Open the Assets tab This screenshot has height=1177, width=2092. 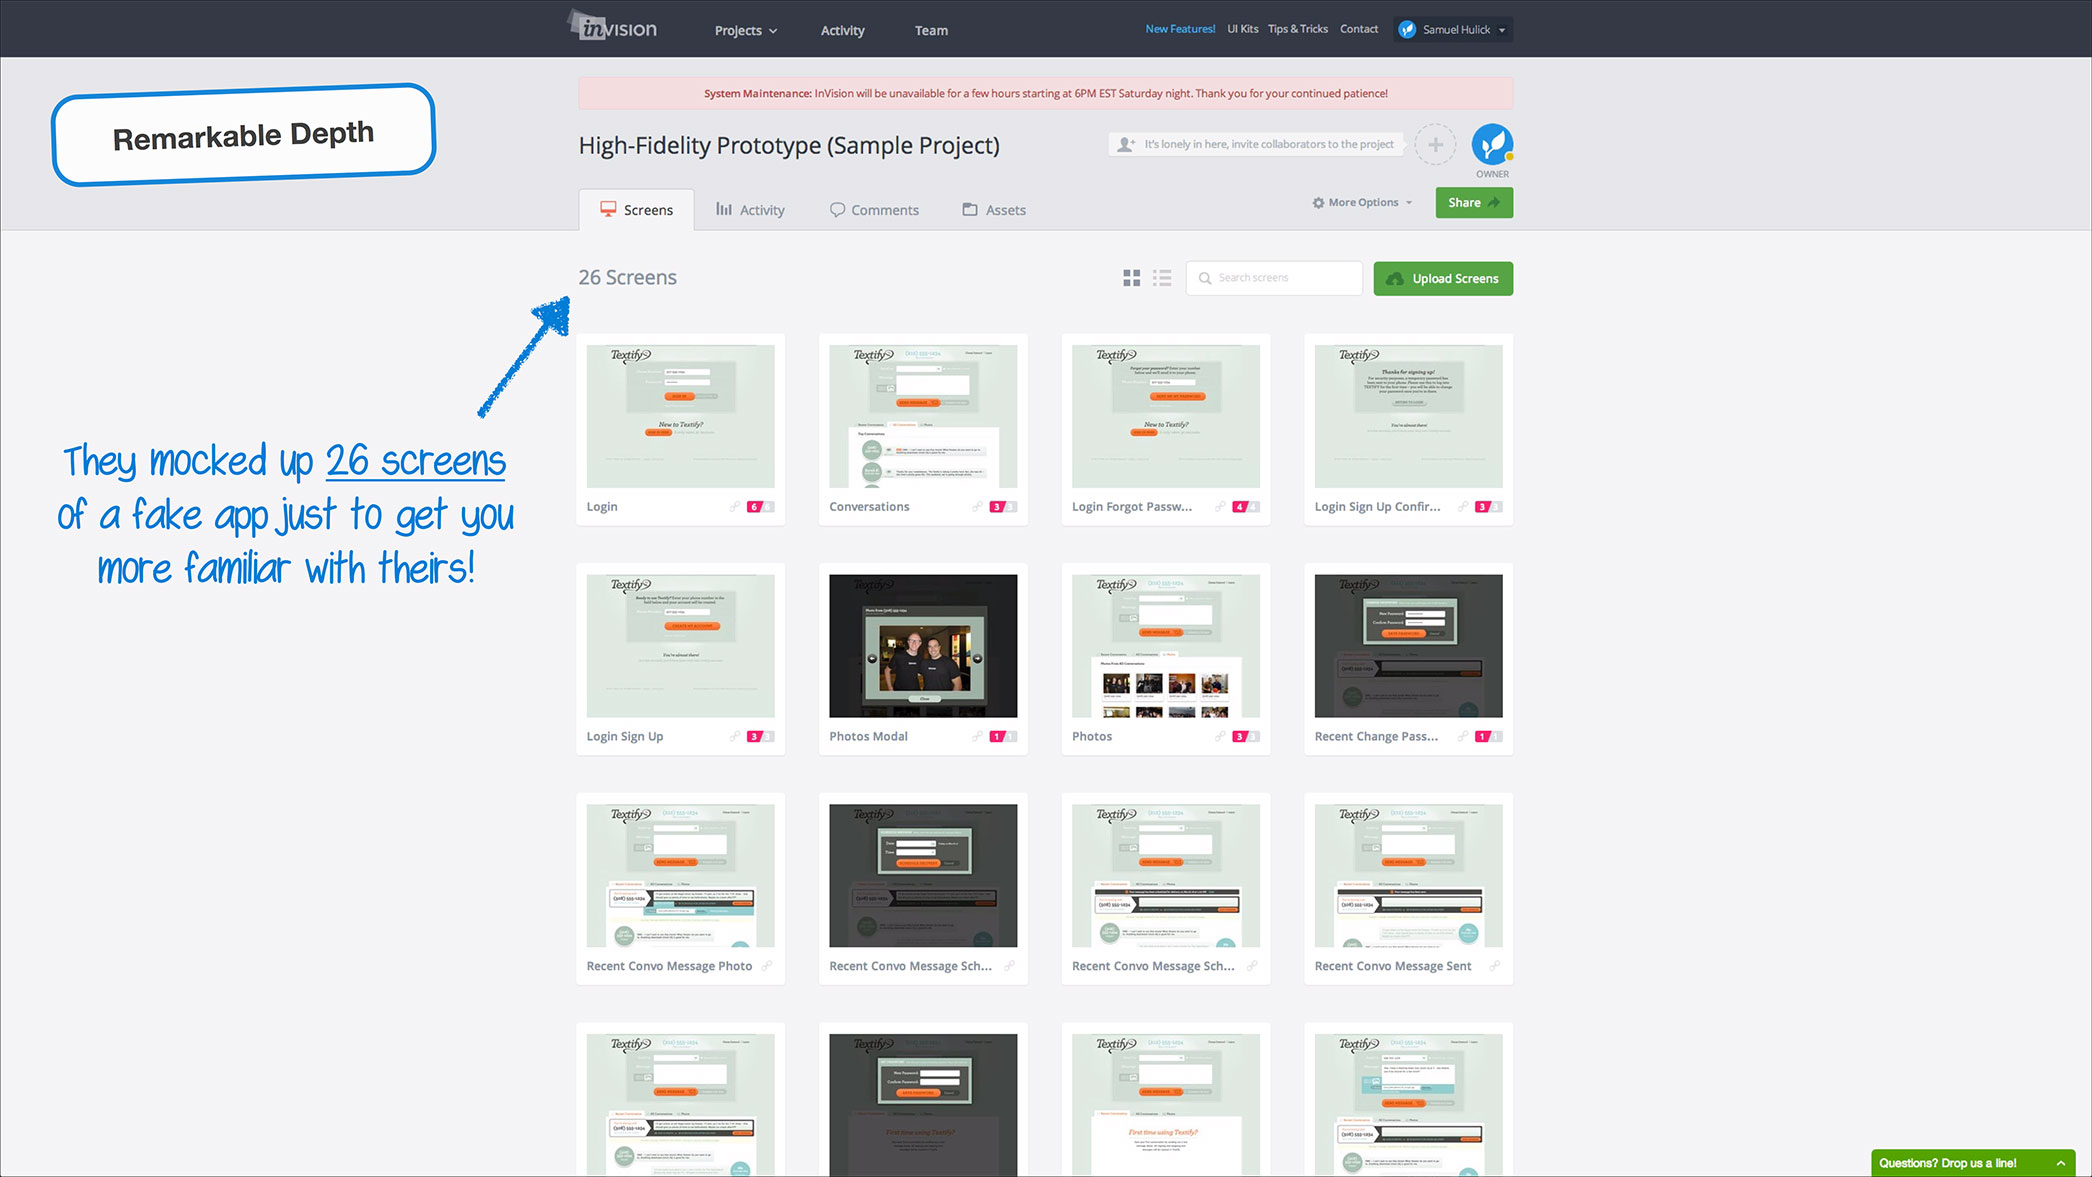pyautogui.click(x=994, y=210)
